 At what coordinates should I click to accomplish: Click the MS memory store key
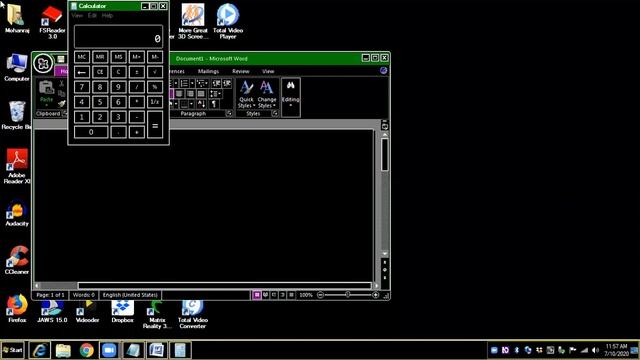pos(118,57)
